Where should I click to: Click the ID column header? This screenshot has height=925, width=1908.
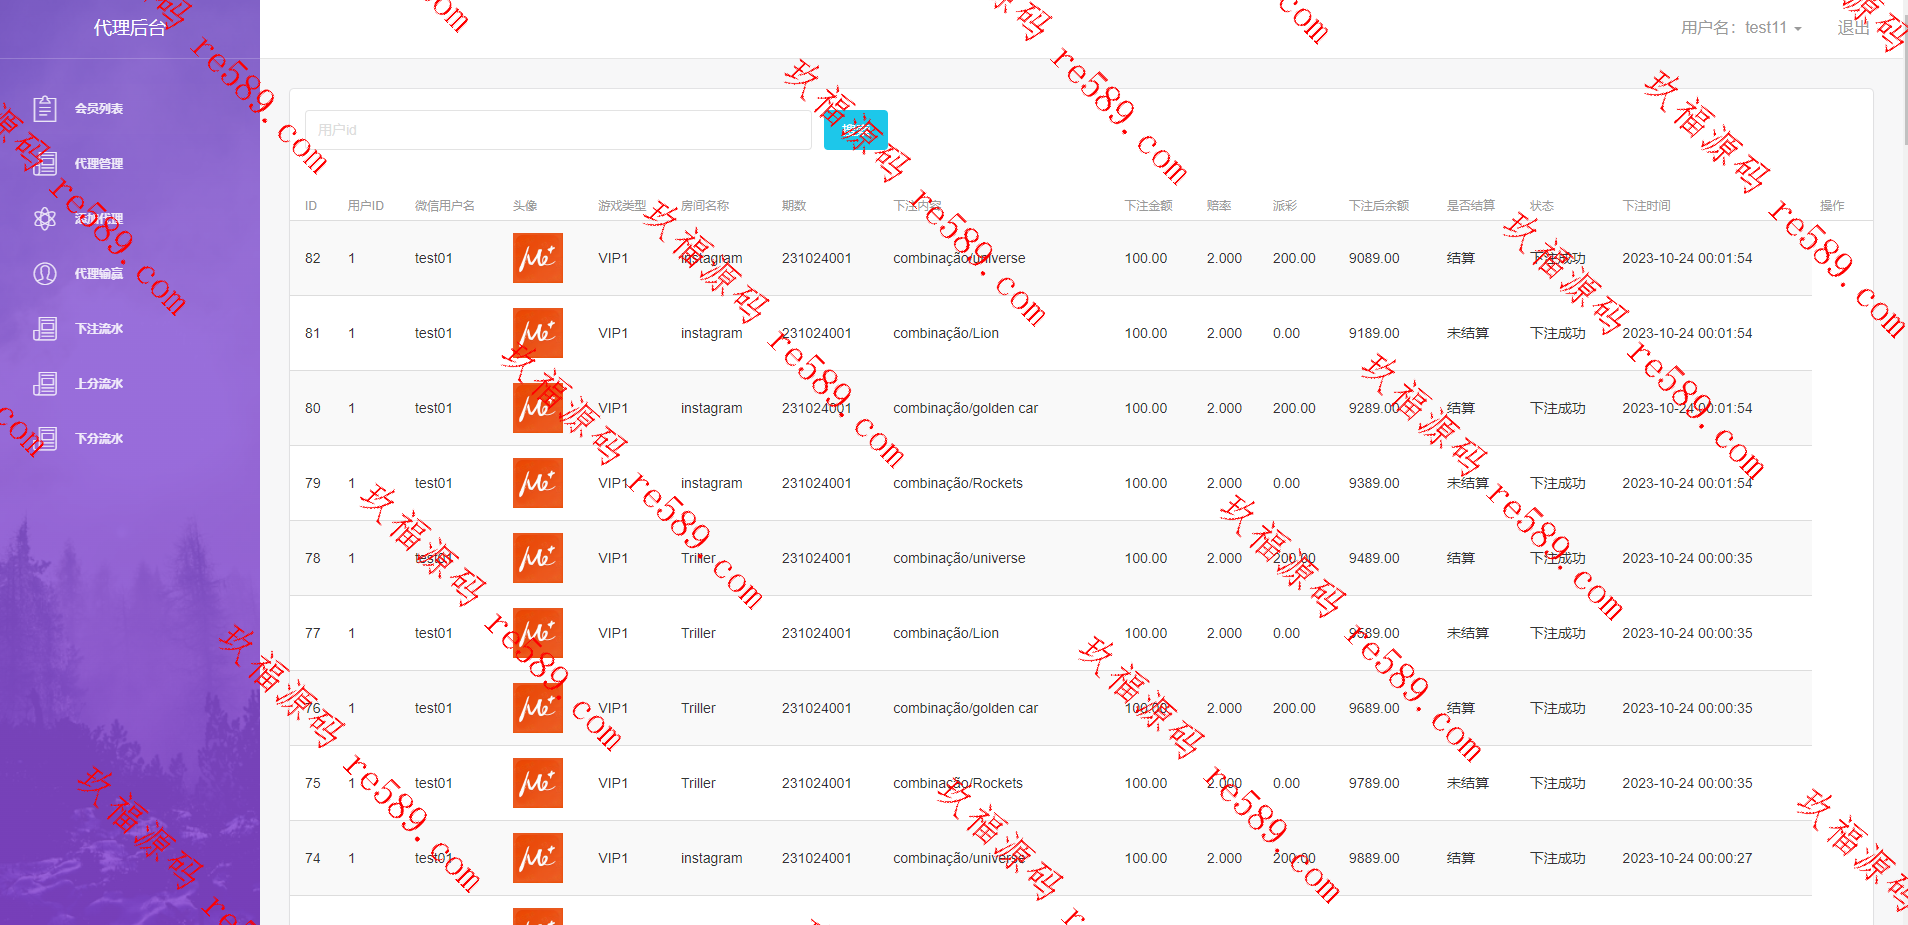311,206
